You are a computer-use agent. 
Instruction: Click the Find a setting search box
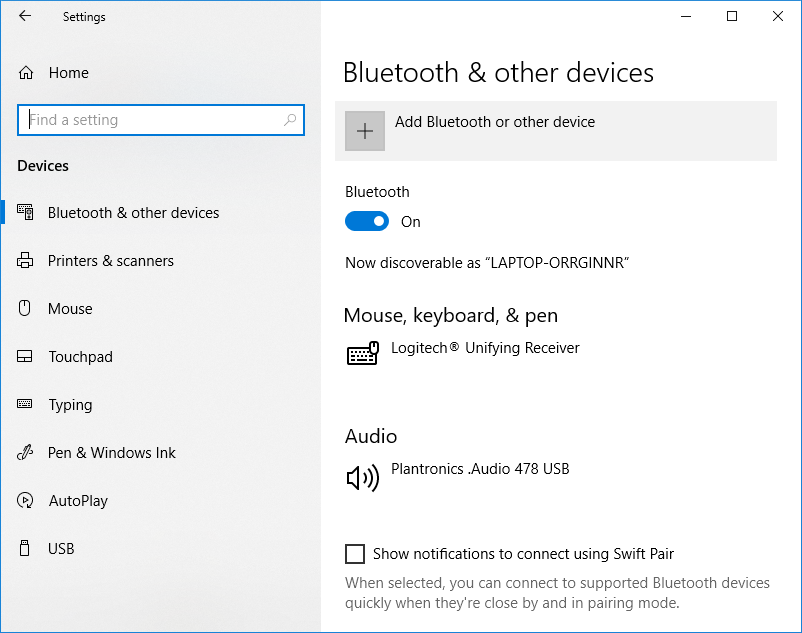(150, 120)
